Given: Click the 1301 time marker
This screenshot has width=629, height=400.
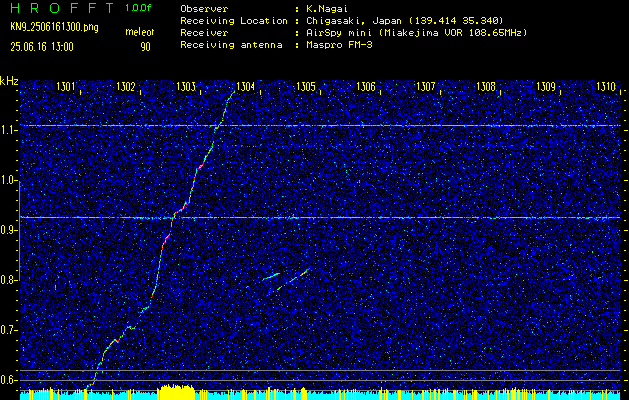Looking at the screenshot, I should (65, 87).
